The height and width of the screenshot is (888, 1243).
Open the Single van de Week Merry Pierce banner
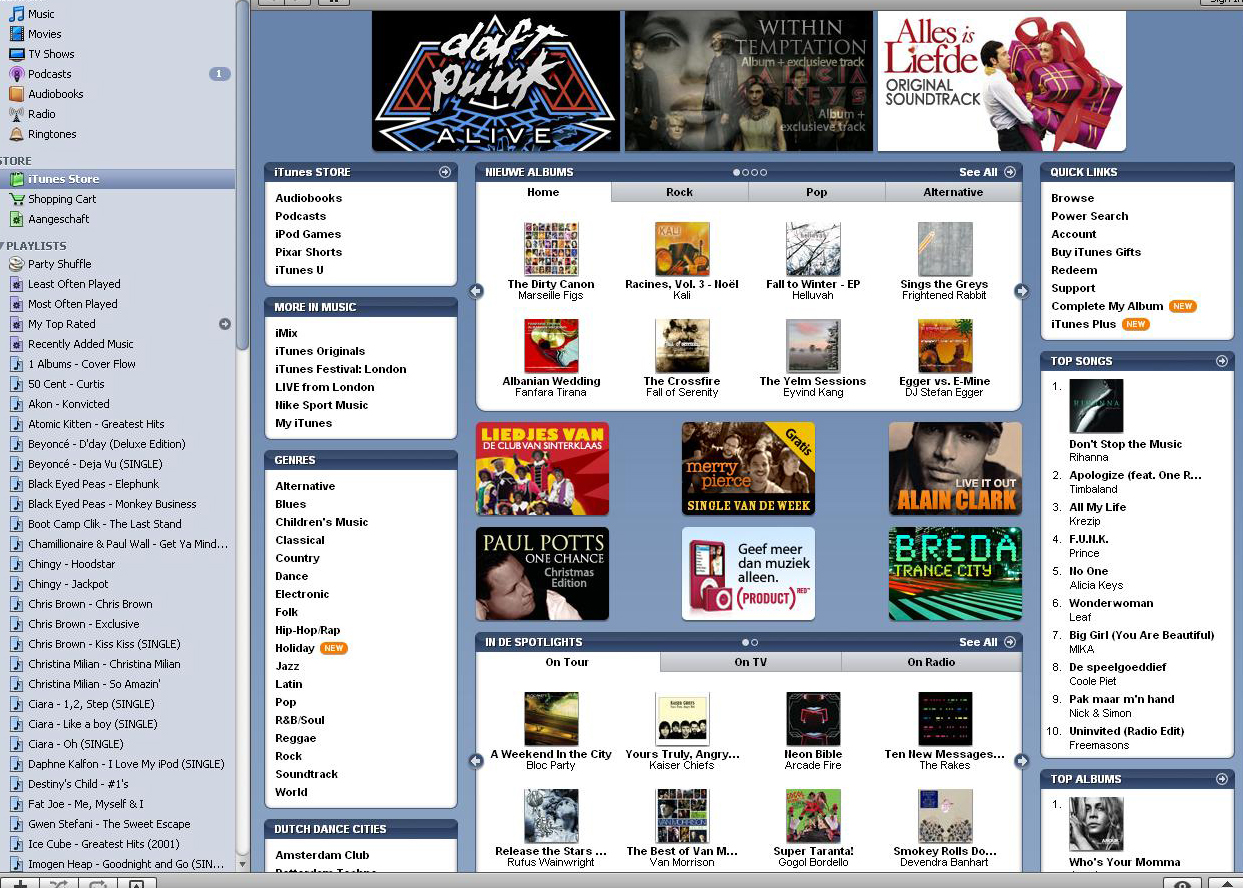point(748,469)
